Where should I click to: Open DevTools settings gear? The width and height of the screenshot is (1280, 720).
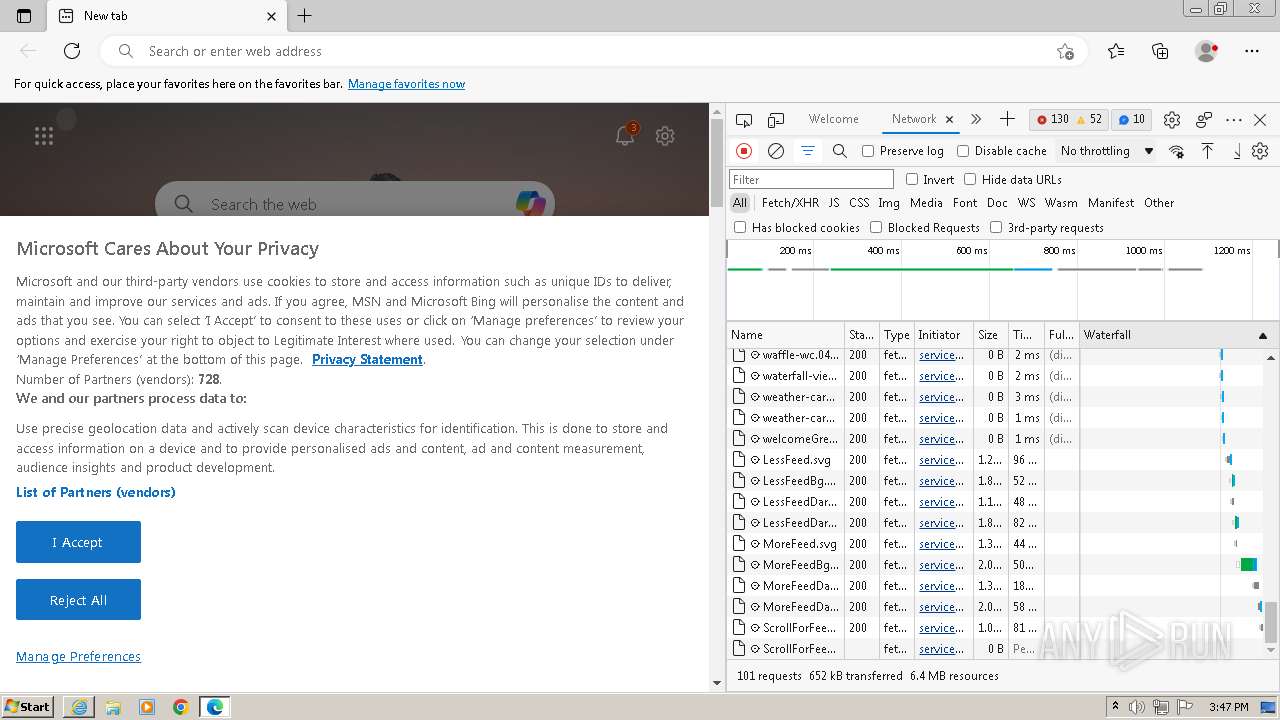pyautogui.click(x=1172, y=120)
